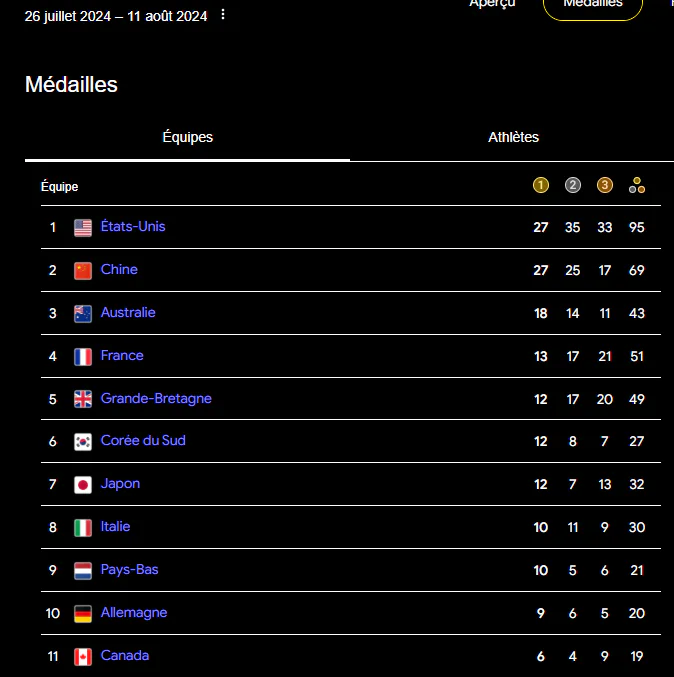Open the three-dot options menu beside the dates
The height and width of the screenshot is (677, 674).
[x=223, y=15]
